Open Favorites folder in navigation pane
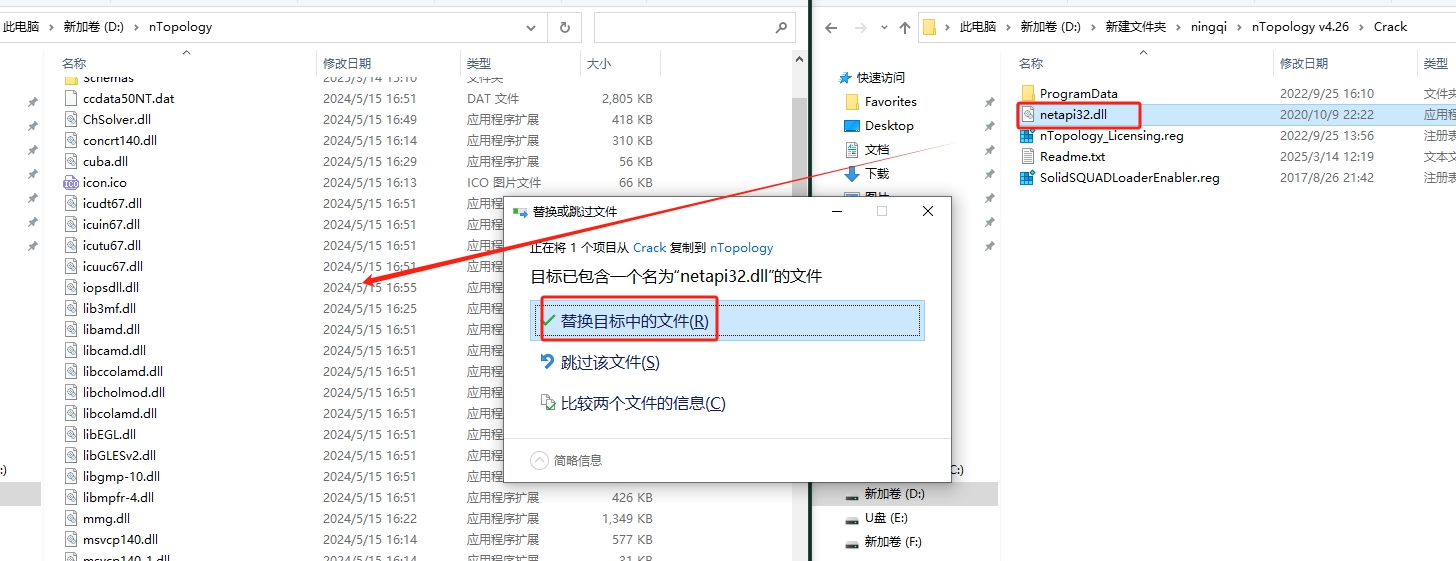Image resolution: width=1456 pixels, height=561 pixels. tap(890, 101)
